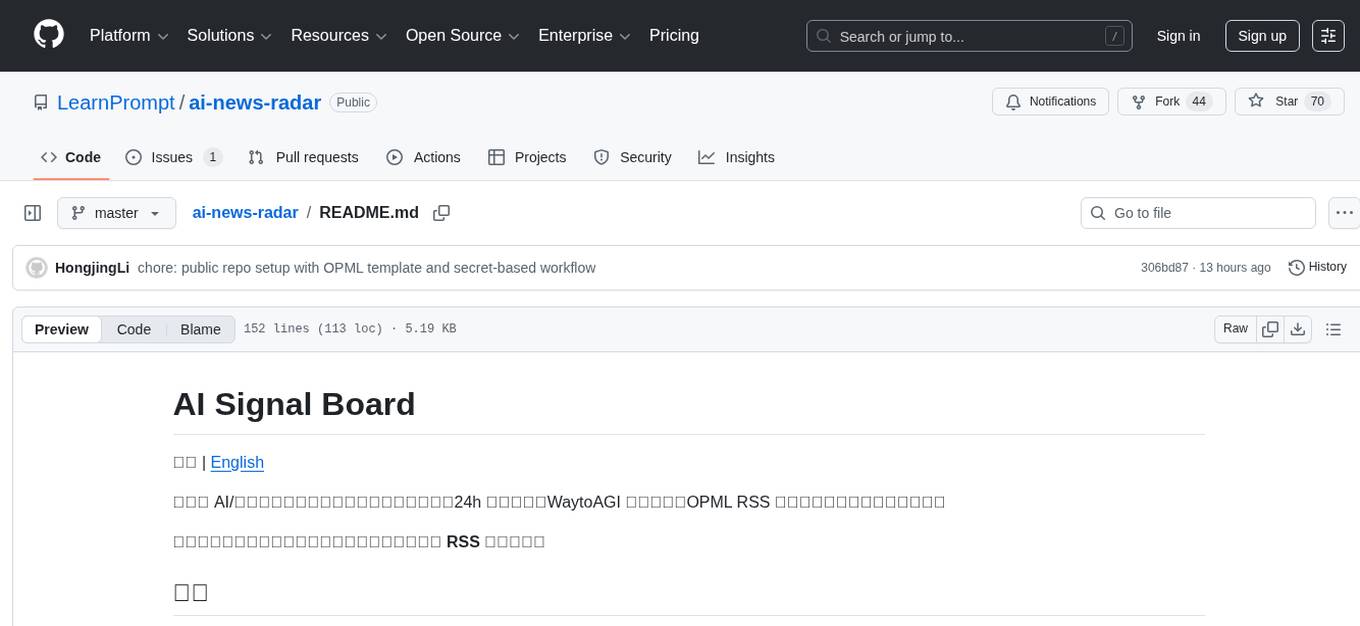
Task: Open the appearance settings icon
Action: click(1328, 35)
